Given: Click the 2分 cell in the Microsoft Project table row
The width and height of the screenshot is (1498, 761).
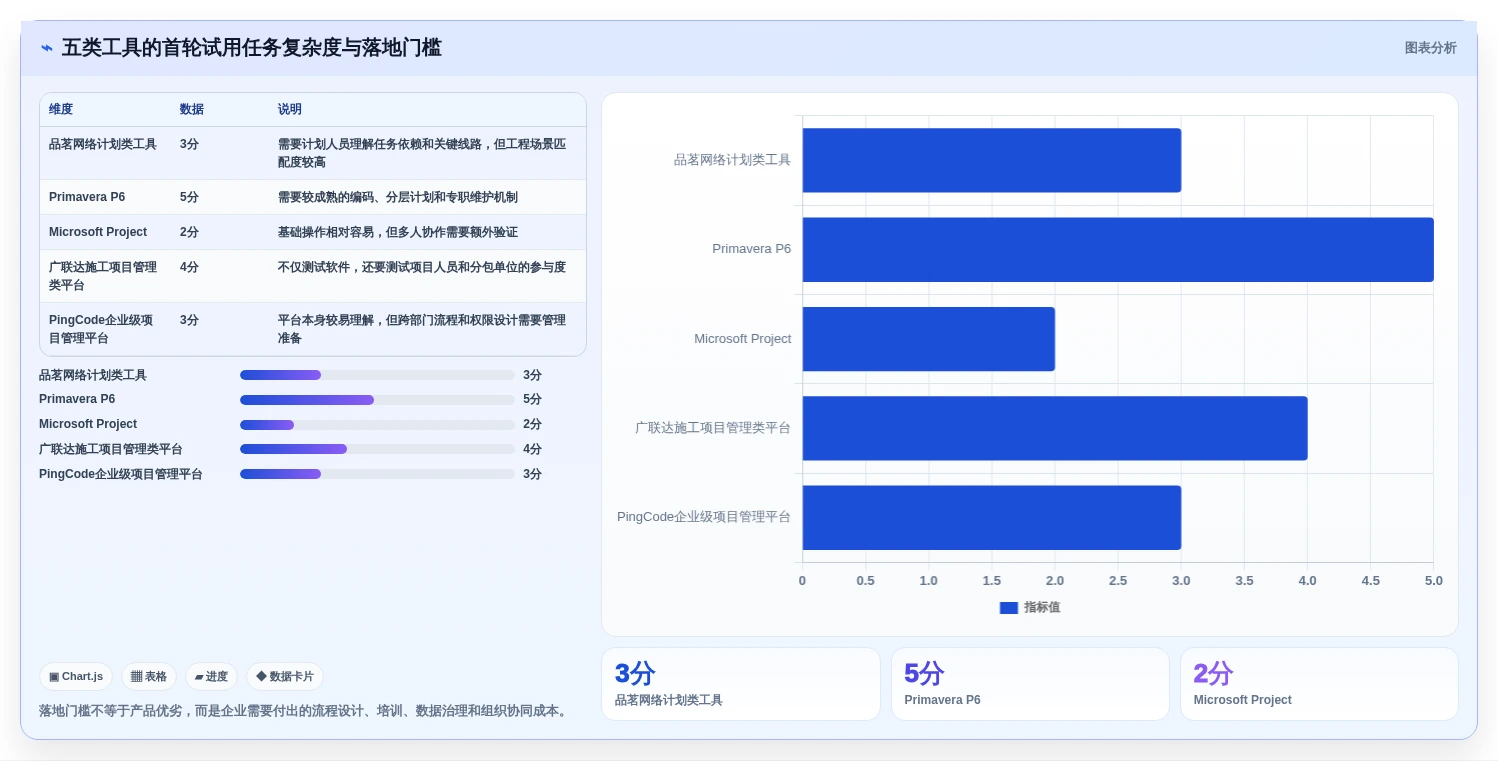Looking at the screenshot, I should pyautogui.click(x=189, y=232).
